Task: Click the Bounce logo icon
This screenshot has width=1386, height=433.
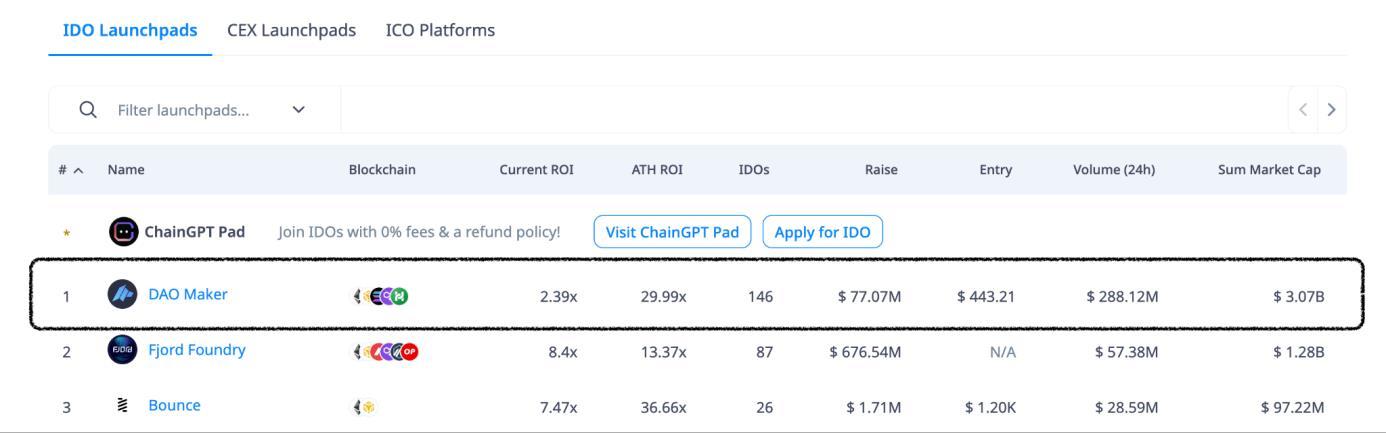Action: click(x=122, y=406)
